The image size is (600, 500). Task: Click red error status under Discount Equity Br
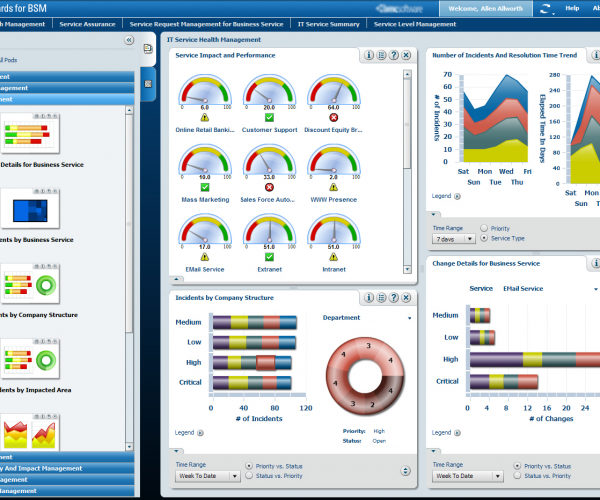coord(334,117)
